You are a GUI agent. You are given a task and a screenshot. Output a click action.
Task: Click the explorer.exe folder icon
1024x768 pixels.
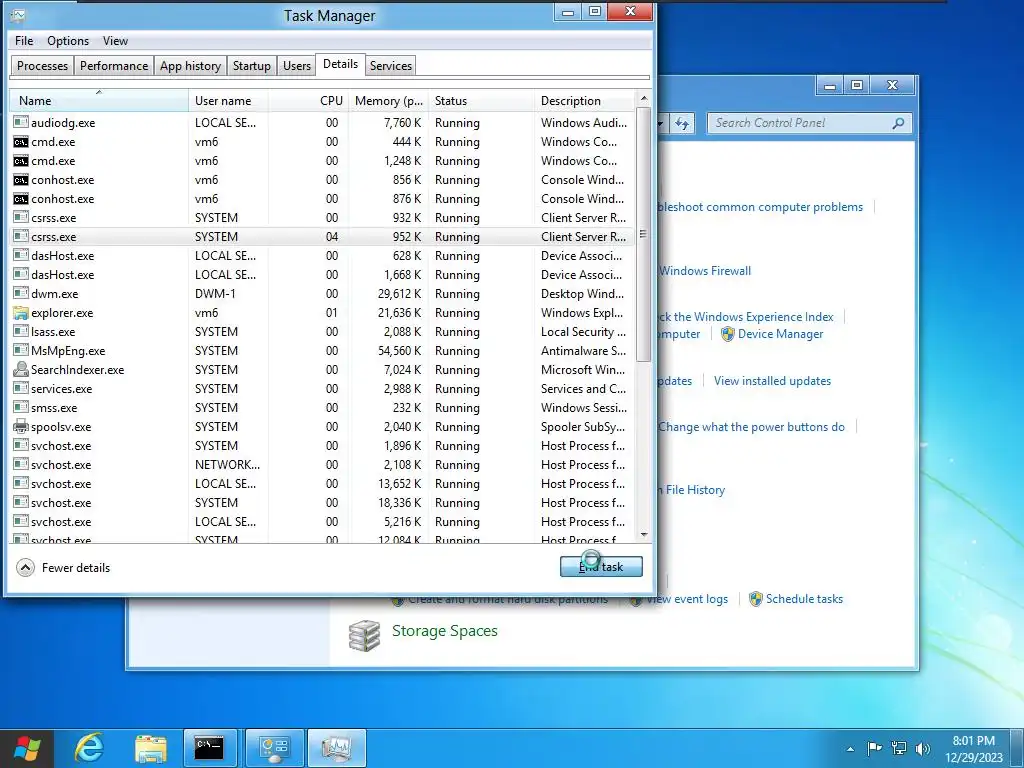21,312
